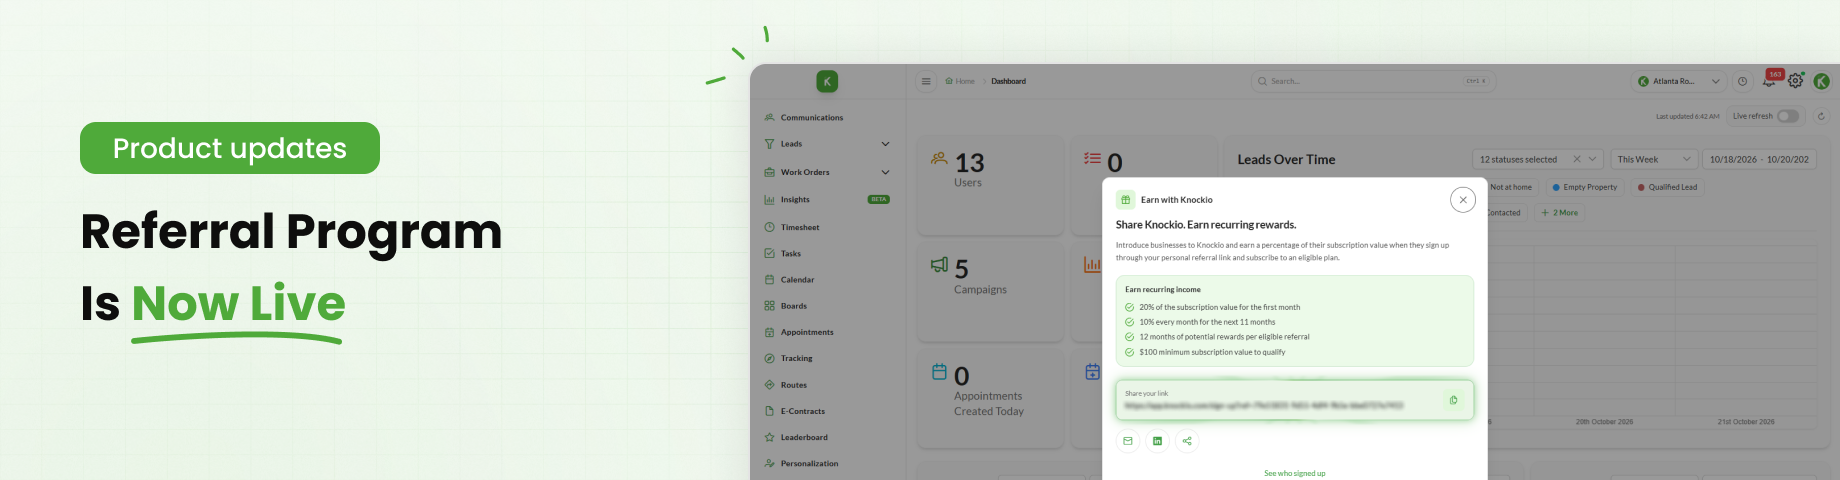Click the Product updates banner label
The height and width of the screenshot is (480, 1840).
[x=230, y=148]
